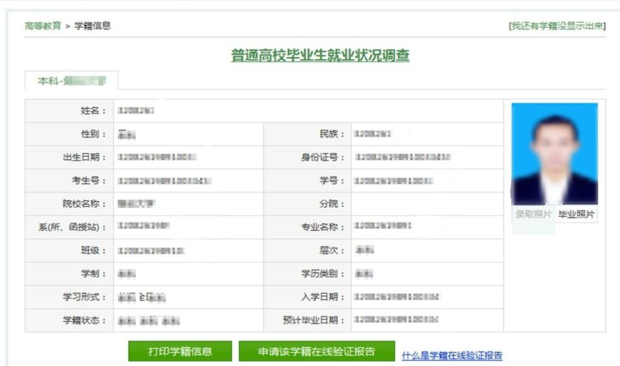
Task: Click the 学习形式 field label
Action: click(85, 297)
